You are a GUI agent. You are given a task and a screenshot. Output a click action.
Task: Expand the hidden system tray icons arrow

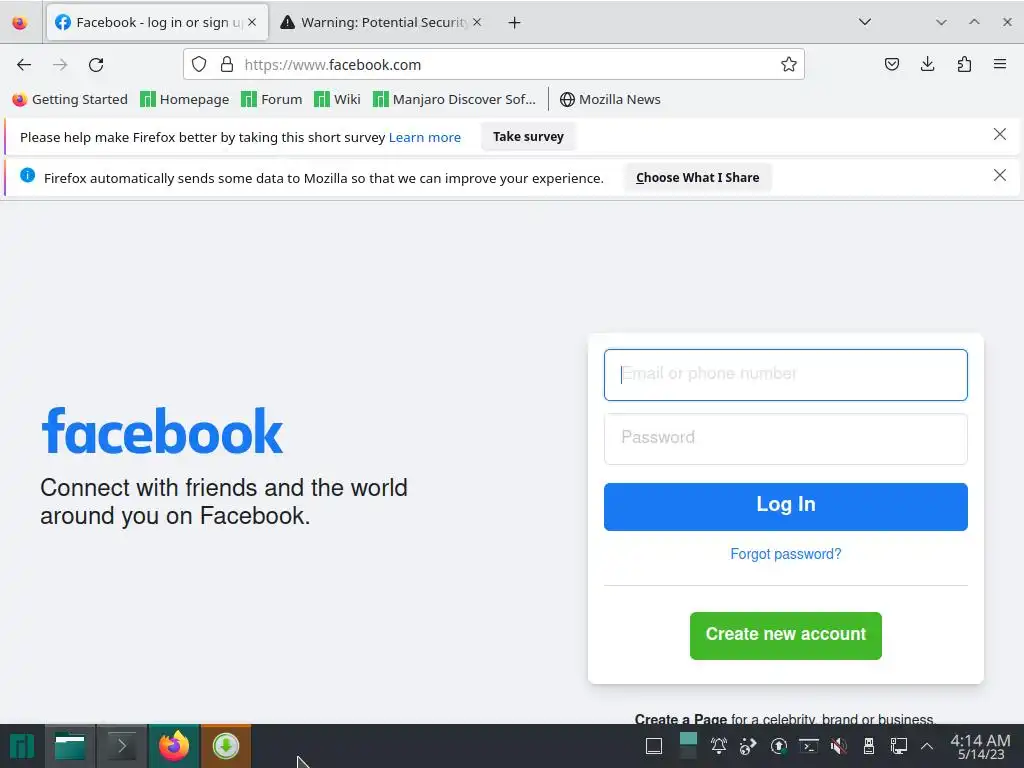click(x=927, y=746)
